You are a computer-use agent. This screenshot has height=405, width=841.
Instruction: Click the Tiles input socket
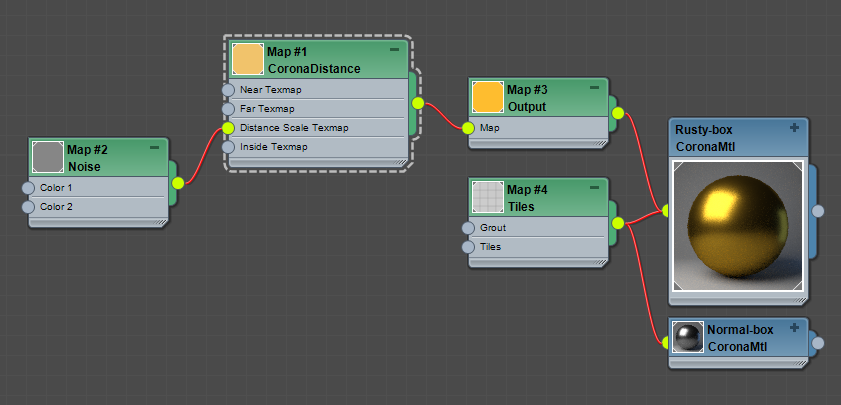click(x=468, y=247)
